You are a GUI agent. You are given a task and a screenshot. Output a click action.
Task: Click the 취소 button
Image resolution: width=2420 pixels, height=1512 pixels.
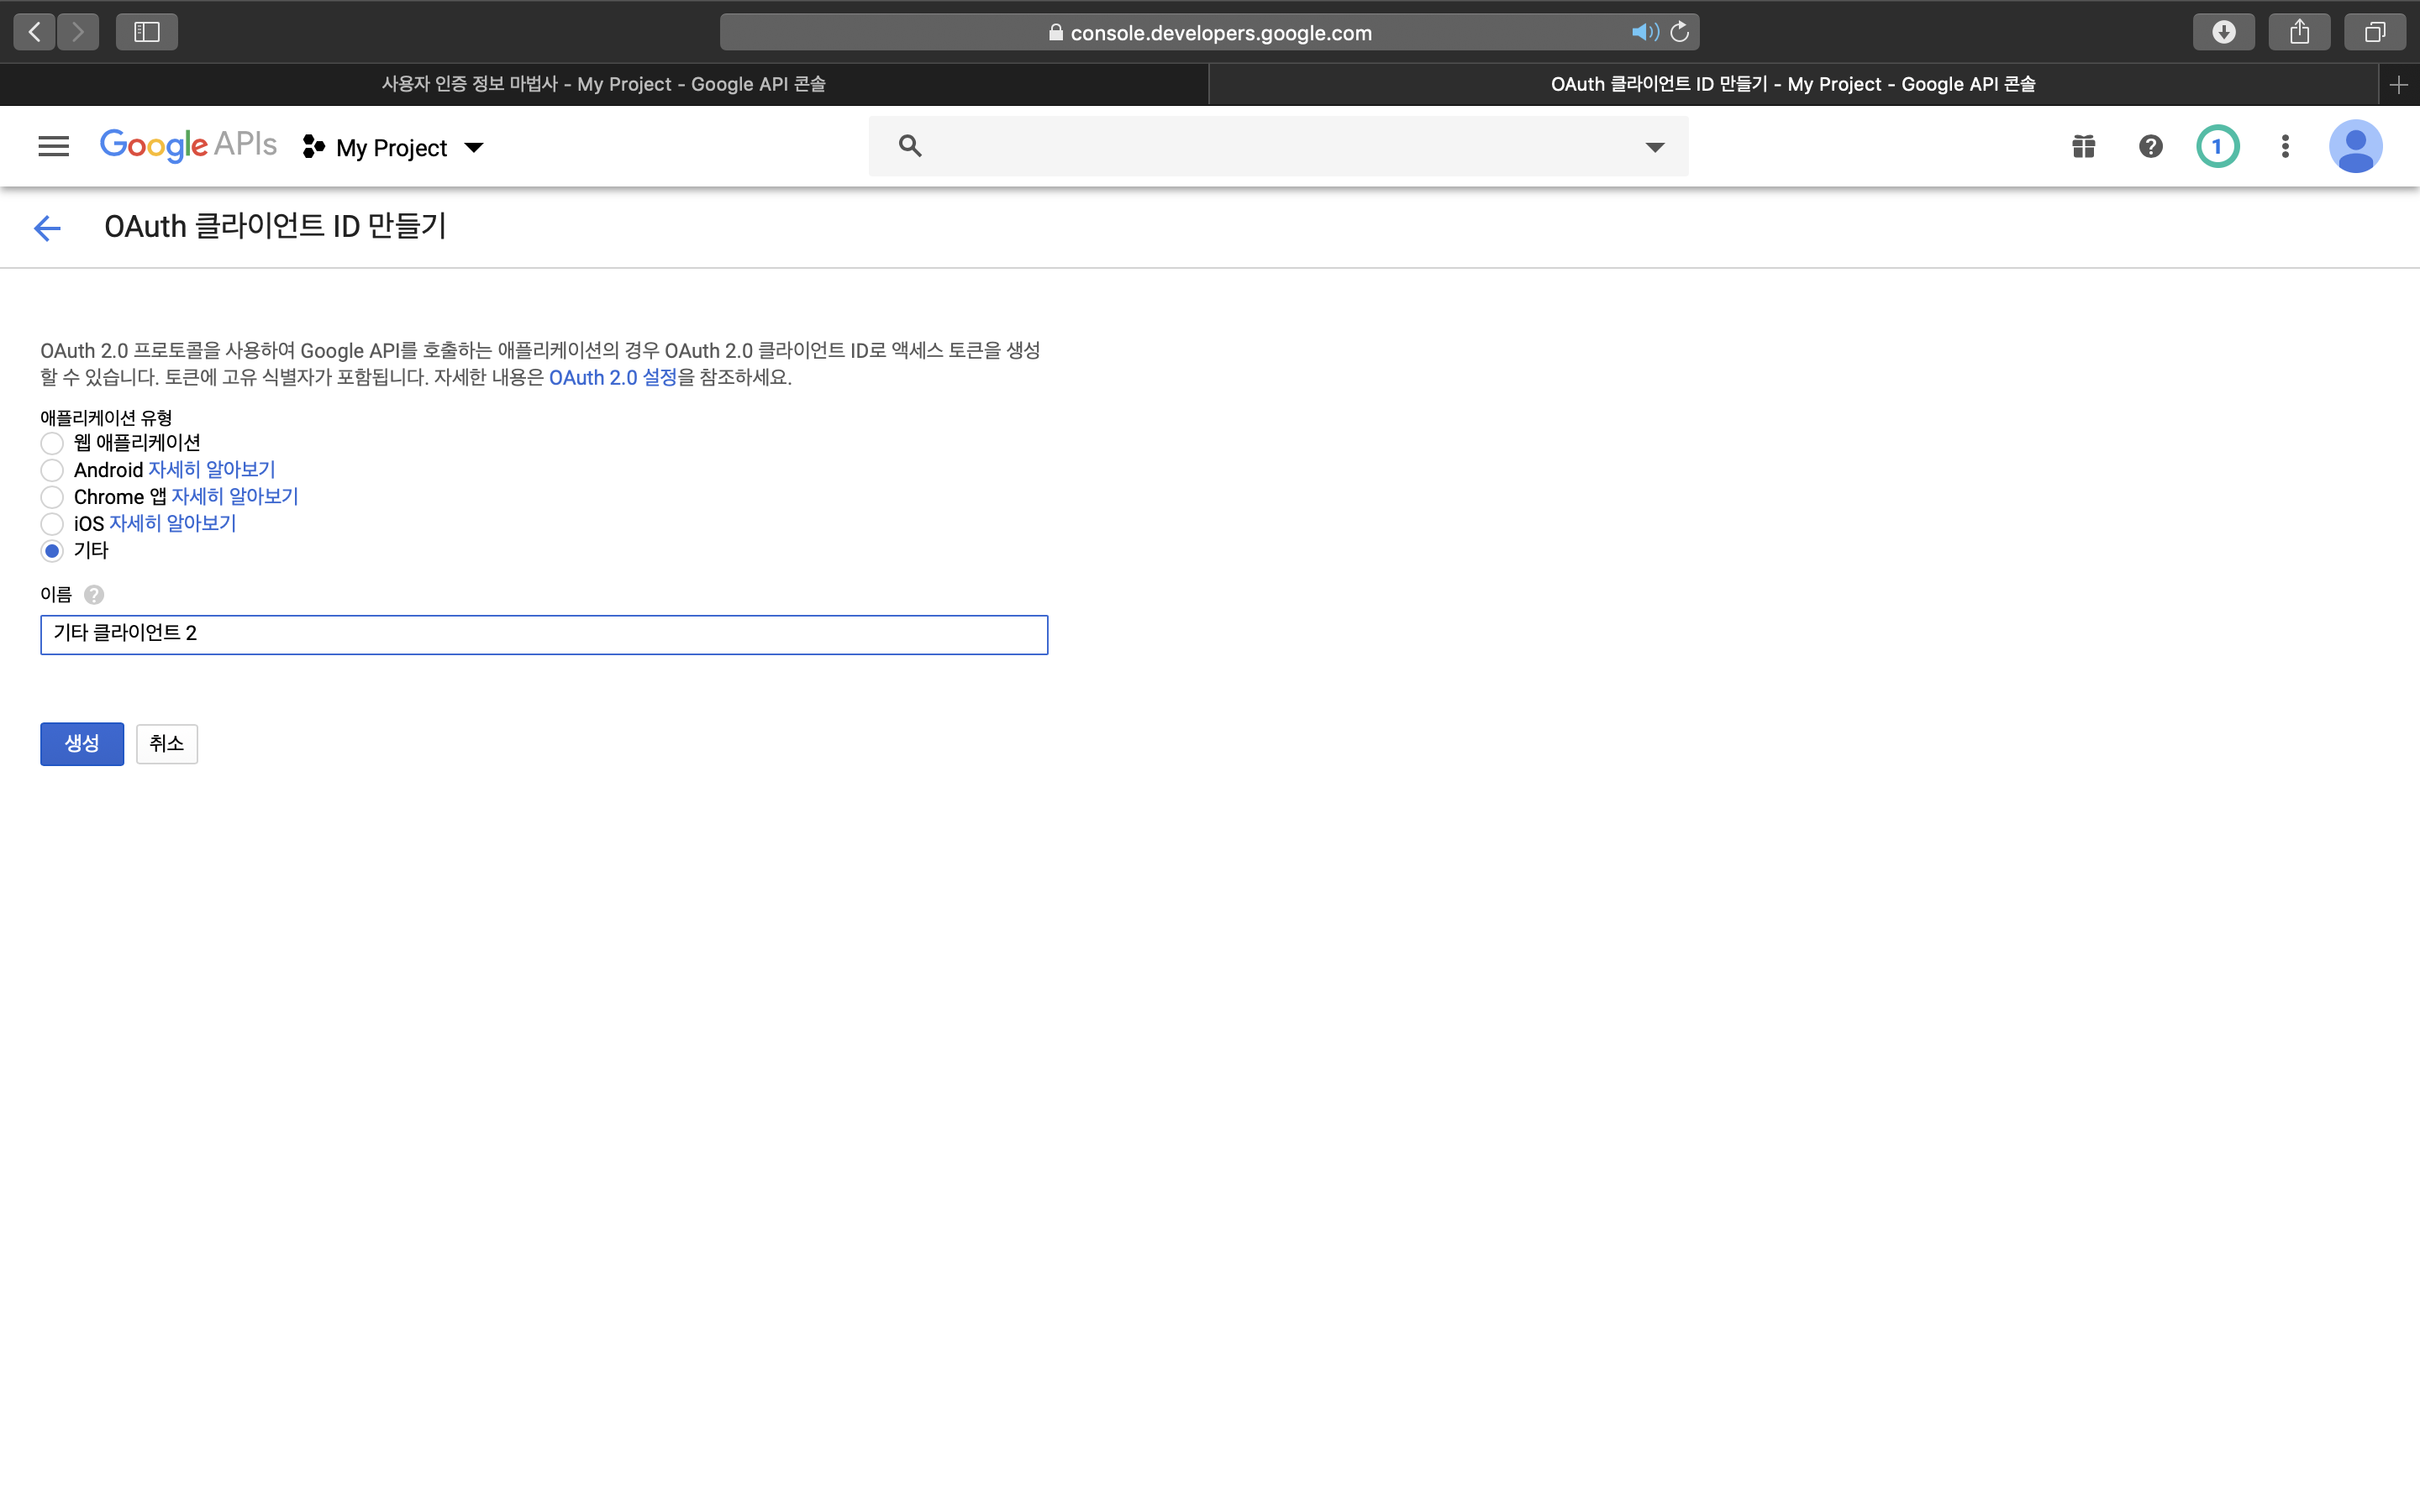(167, 743)
